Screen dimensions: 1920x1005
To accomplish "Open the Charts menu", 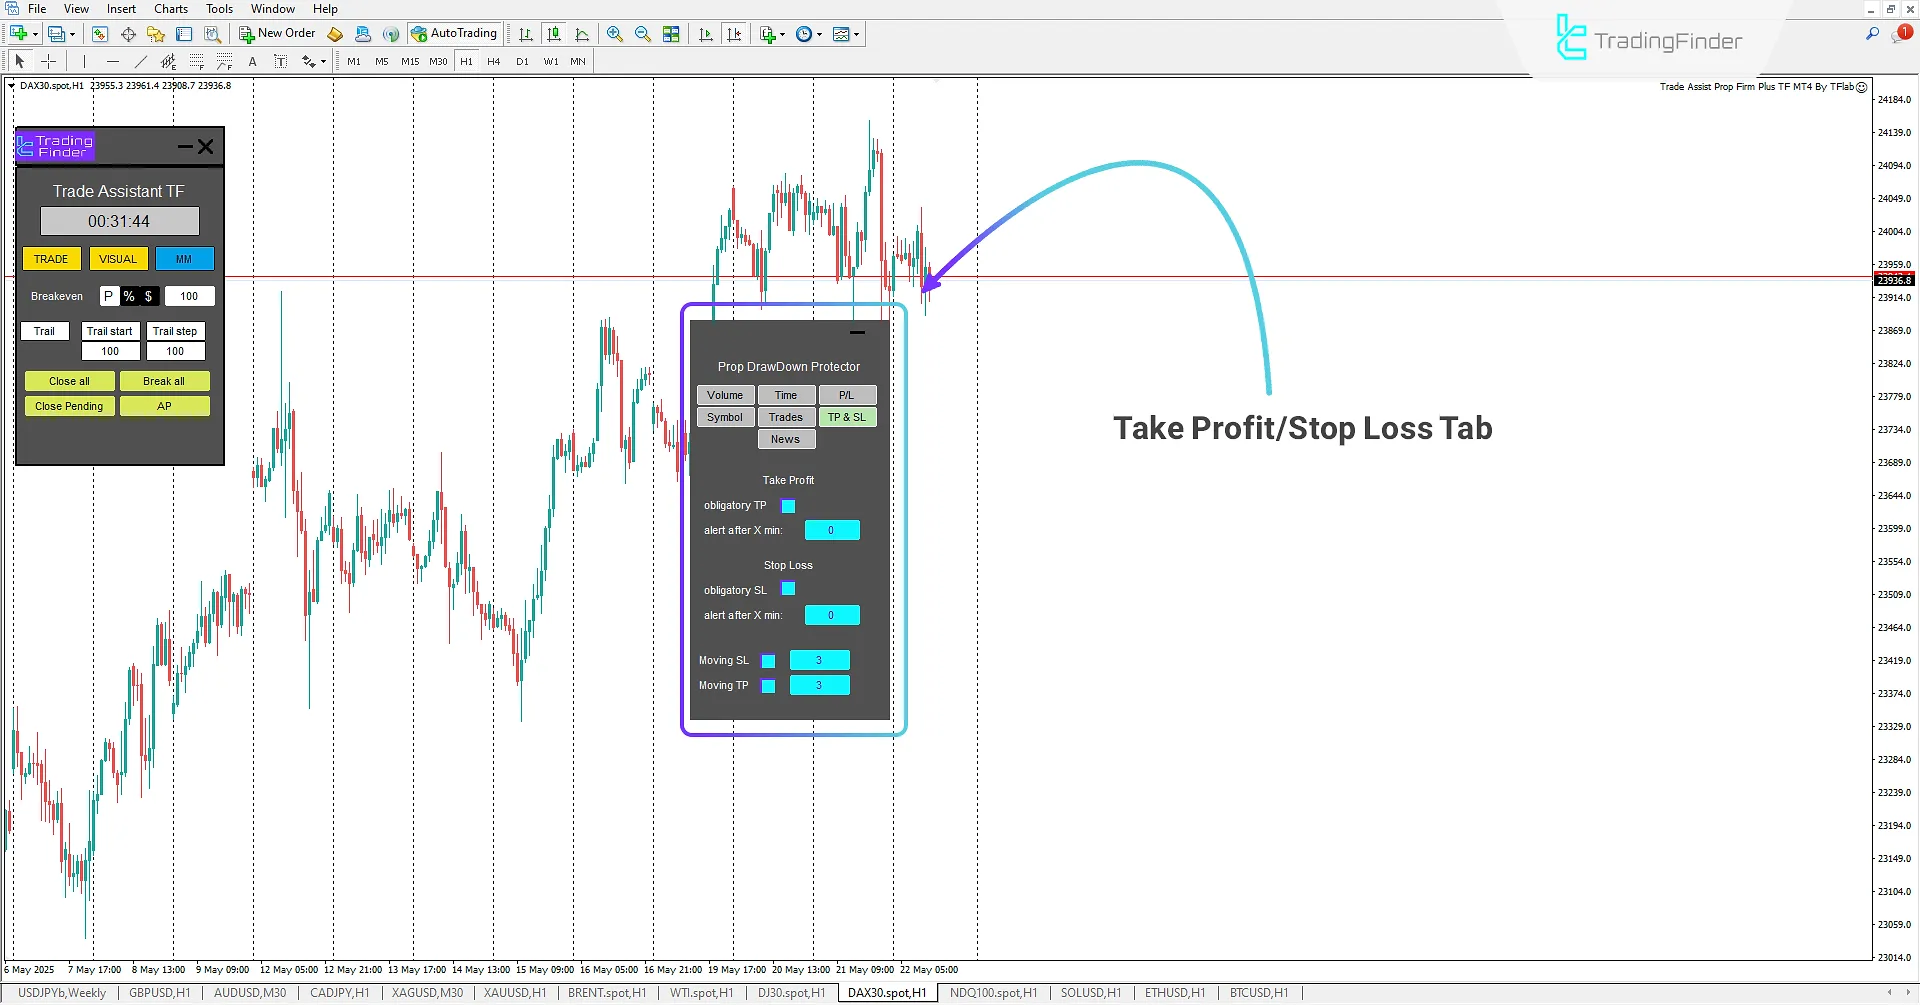I will tap(170, 8).
